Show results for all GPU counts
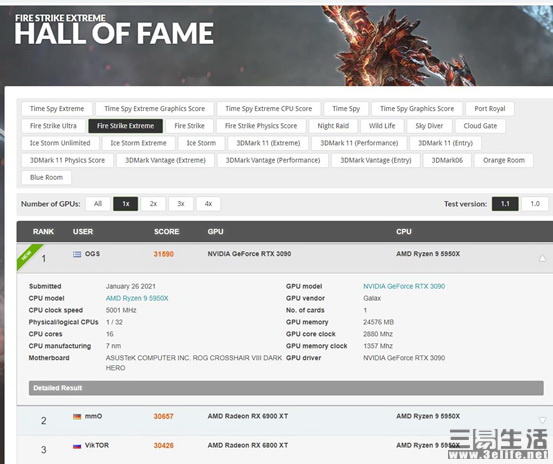The image size is (553, 464). point(98,204)
